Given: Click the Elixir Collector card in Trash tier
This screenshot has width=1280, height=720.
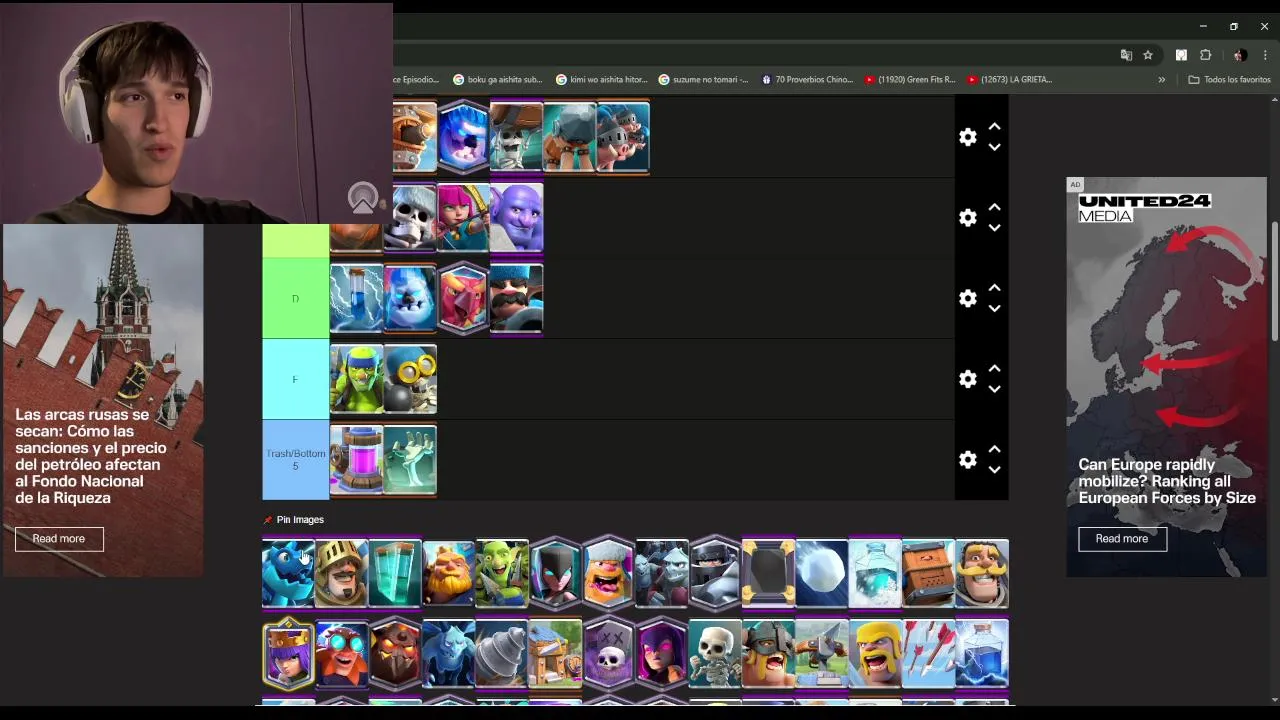Looking at the screenshot, I should (356, 460).
